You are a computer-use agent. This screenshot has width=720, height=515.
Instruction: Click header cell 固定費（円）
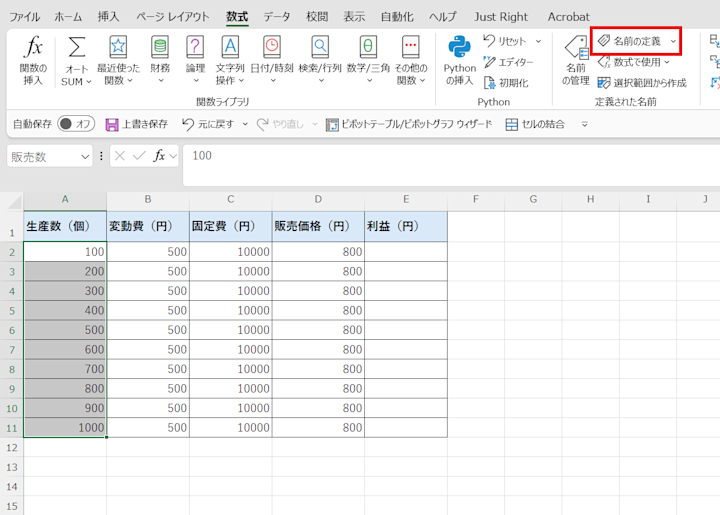click(231, 226)
